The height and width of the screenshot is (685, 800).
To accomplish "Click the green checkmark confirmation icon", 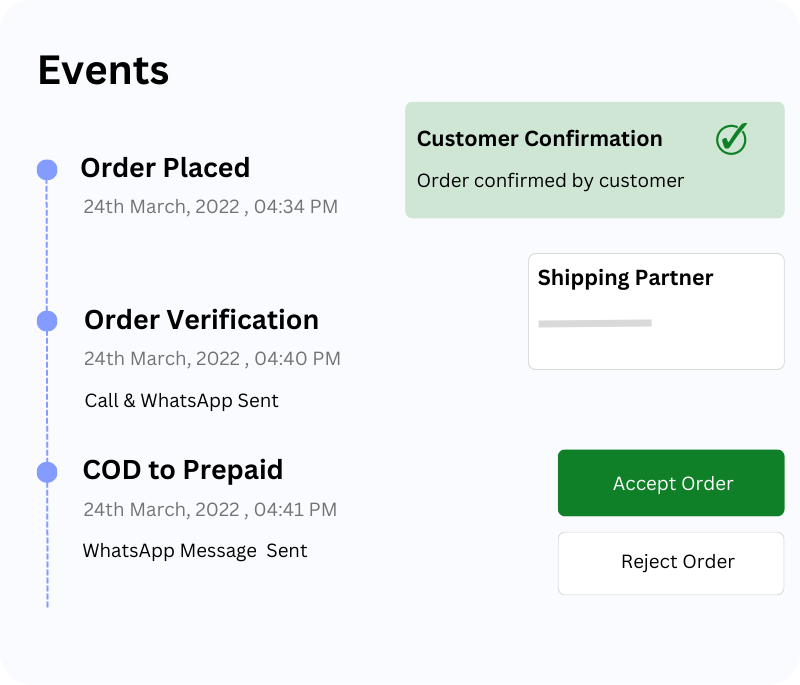I will (x=732, y=139).
